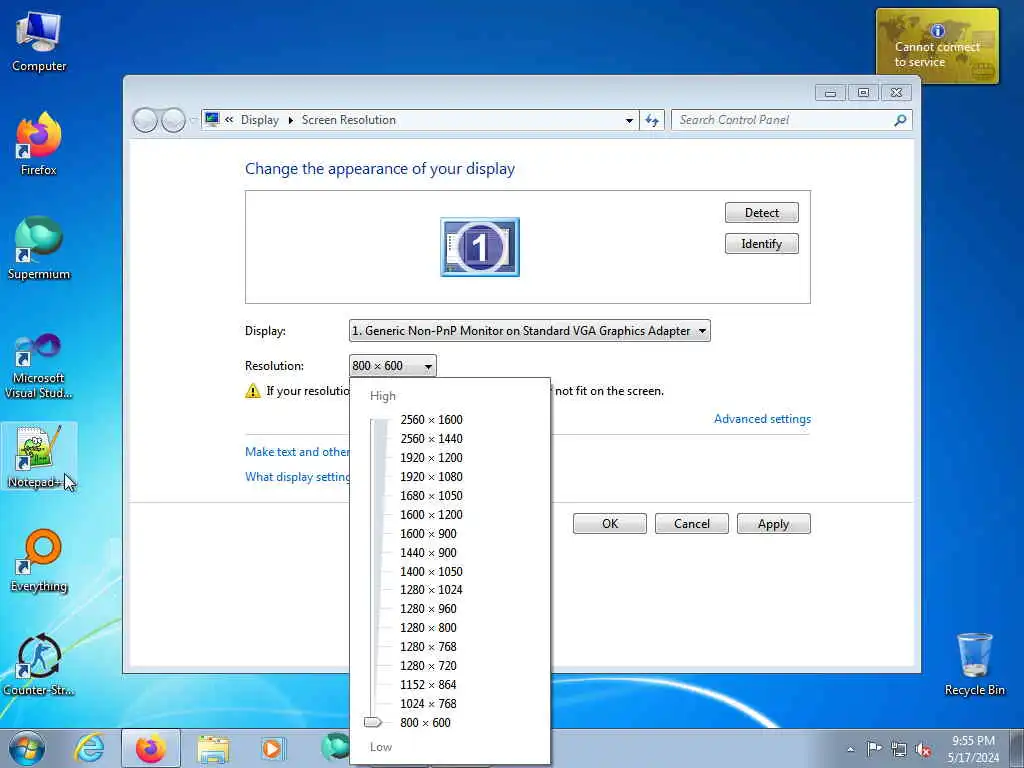This screenshot has height=768, width=1024.
Task: Open Windows Explorer from the taskbar
Action: [214, 750]
